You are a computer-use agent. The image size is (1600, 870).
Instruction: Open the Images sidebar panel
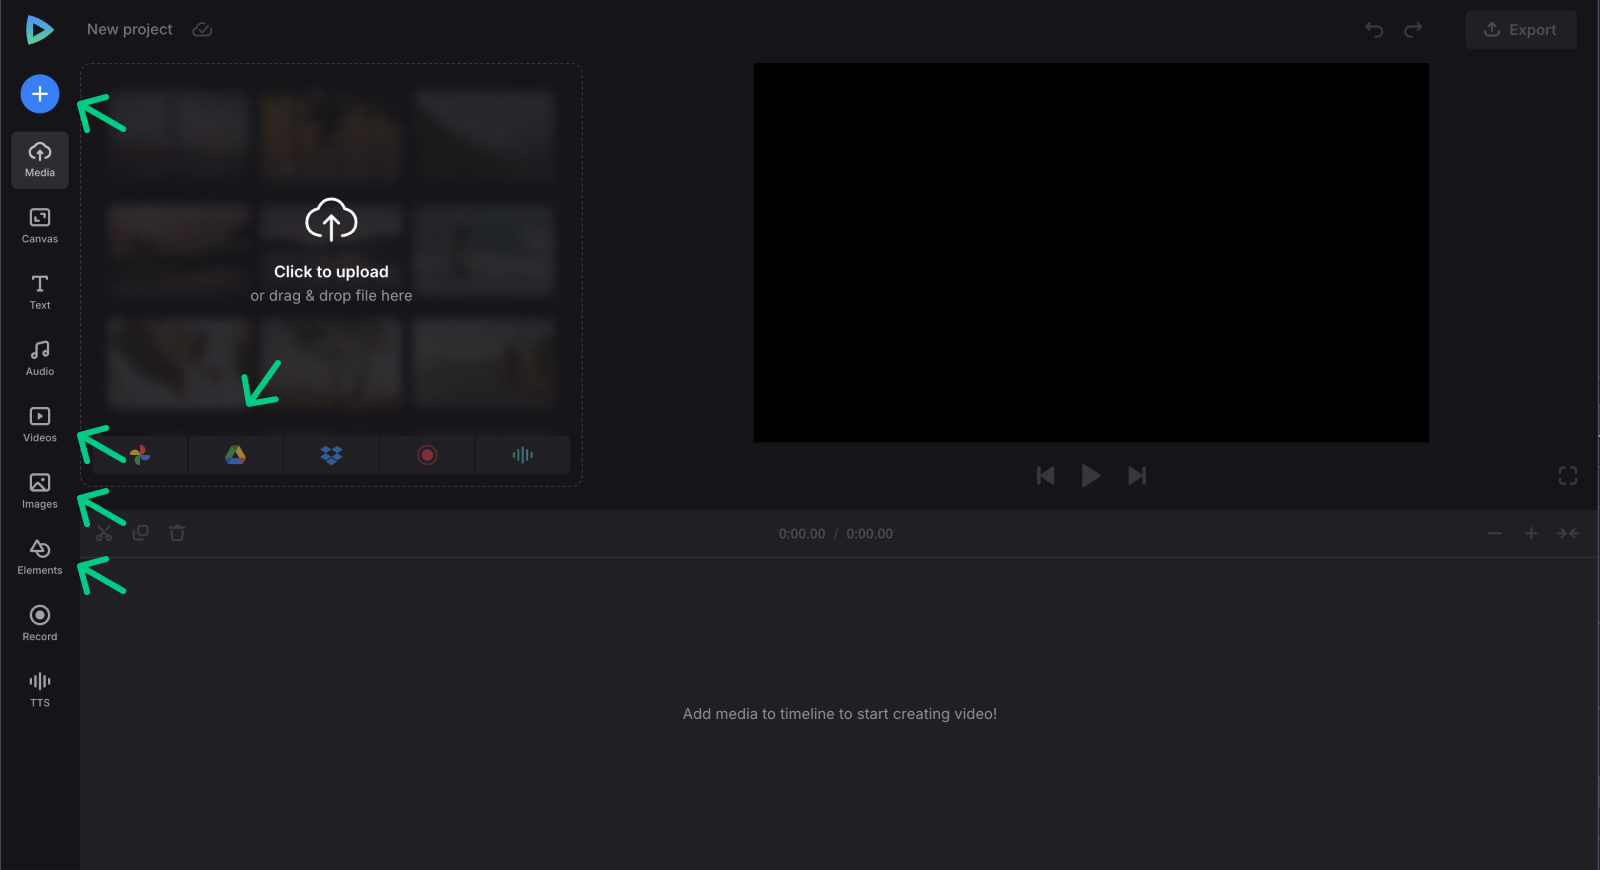pyautogui.click(x=40, y=491)
